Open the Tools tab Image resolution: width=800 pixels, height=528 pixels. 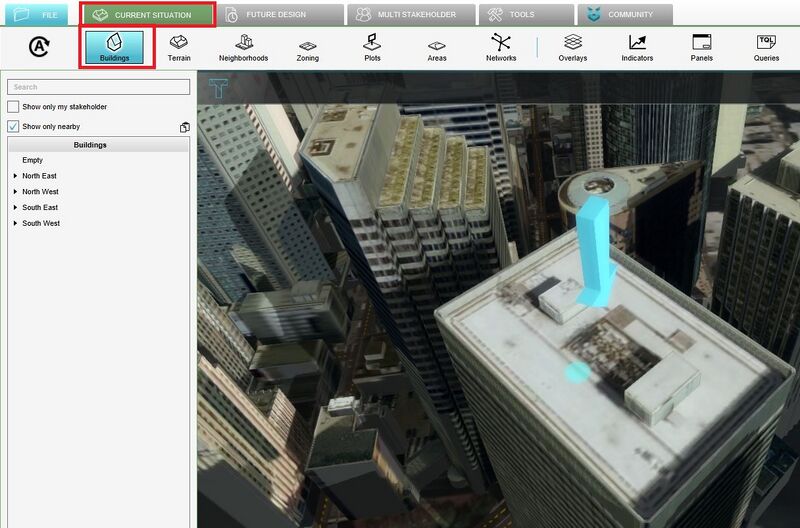526,15
